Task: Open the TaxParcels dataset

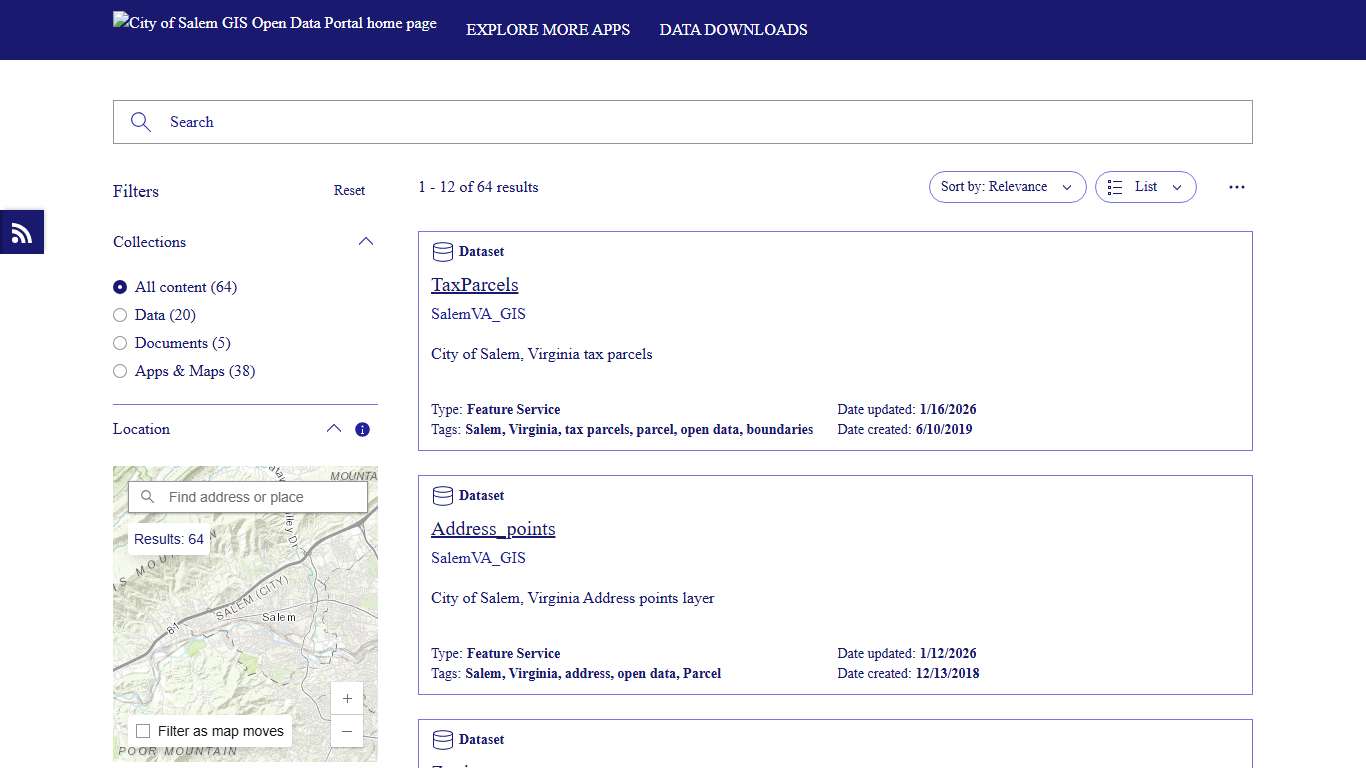Action: click(474, 285)
